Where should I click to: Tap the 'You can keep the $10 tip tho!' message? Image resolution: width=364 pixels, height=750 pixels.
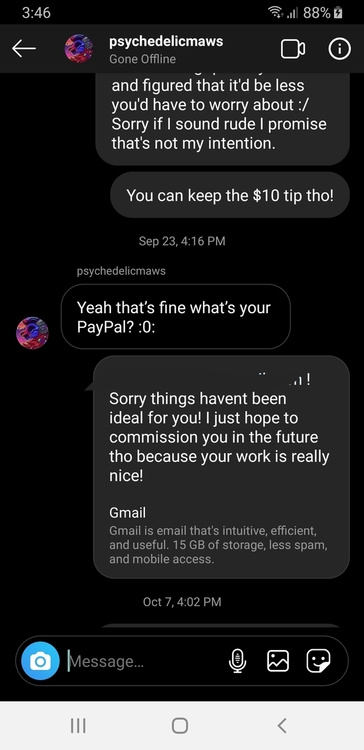click(x=230, y=195)
